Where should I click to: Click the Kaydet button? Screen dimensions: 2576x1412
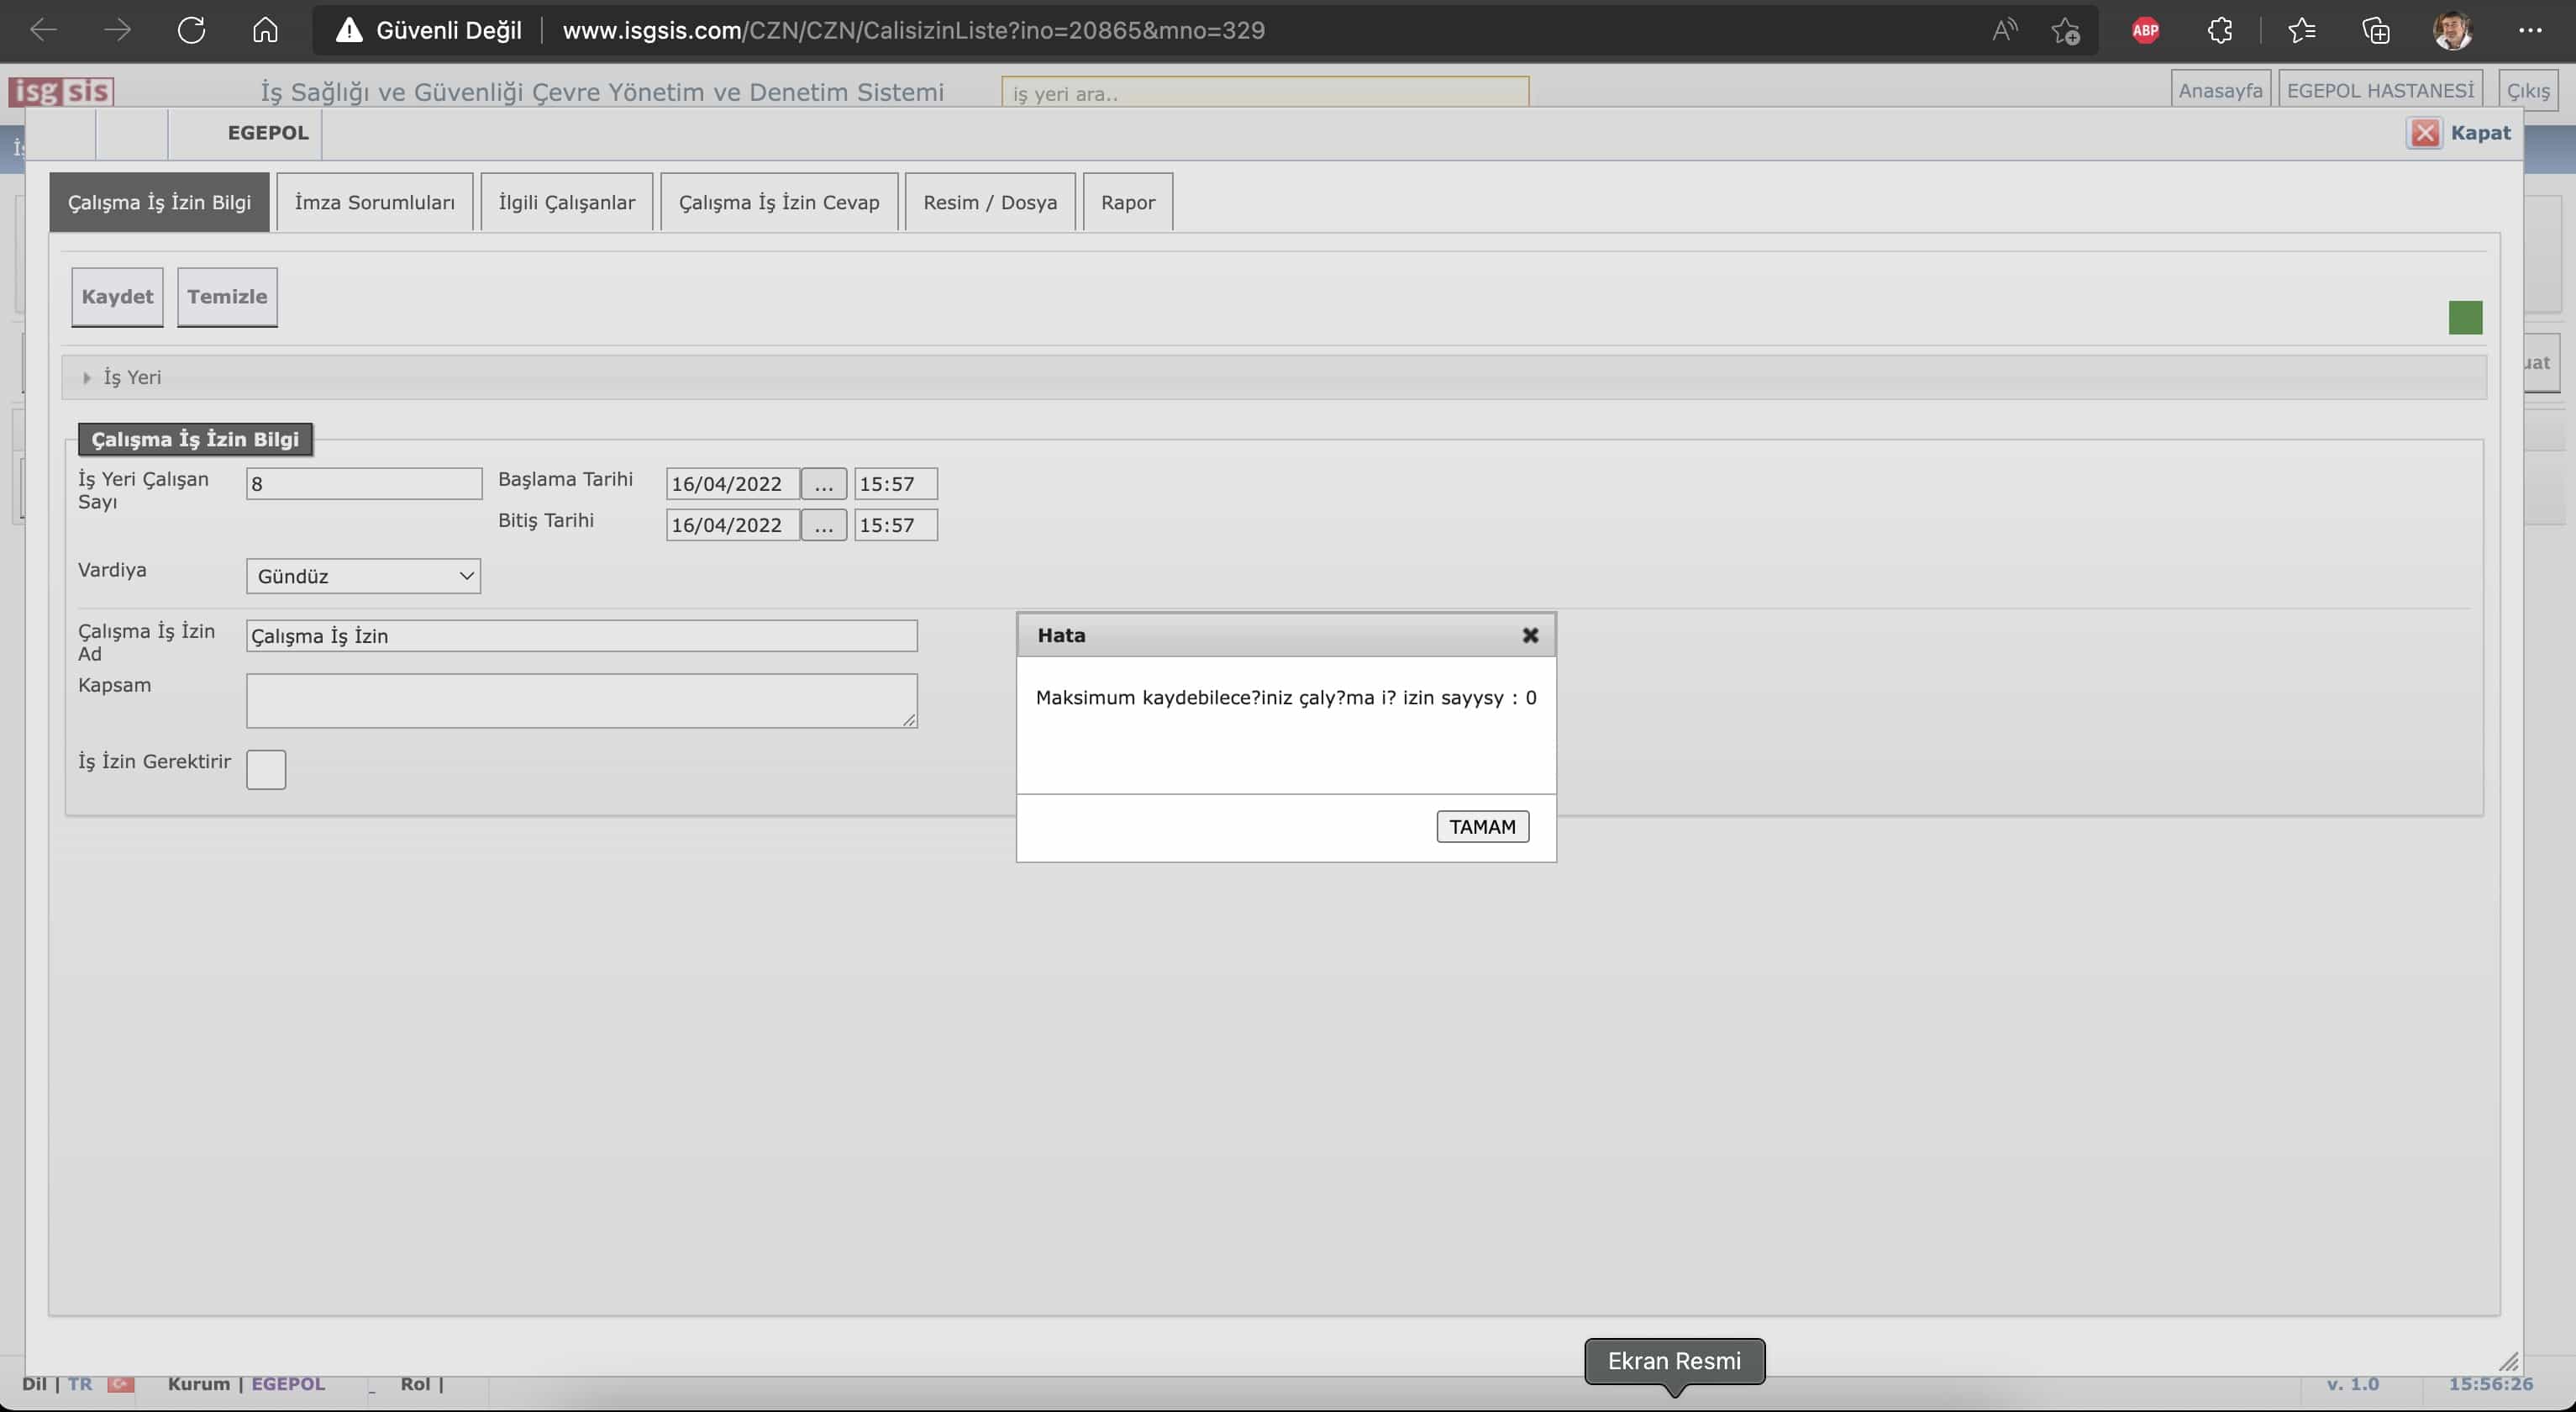pyautogui.click(x=117, y=297)
